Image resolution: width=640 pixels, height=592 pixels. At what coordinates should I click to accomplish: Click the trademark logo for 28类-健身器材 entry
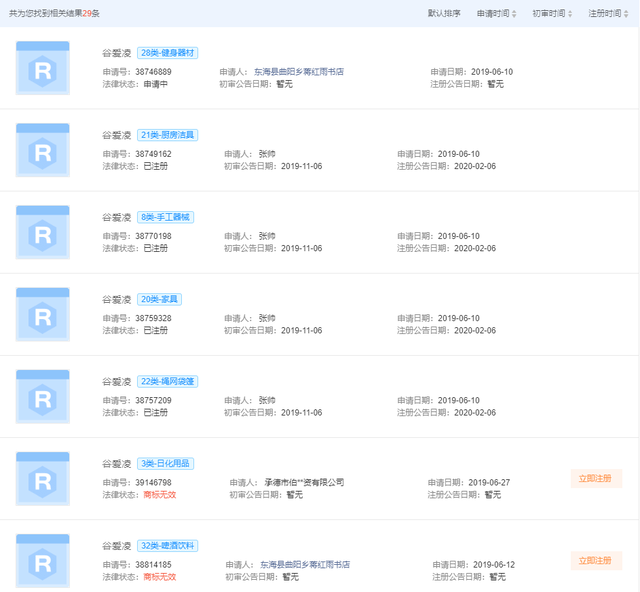43,68
